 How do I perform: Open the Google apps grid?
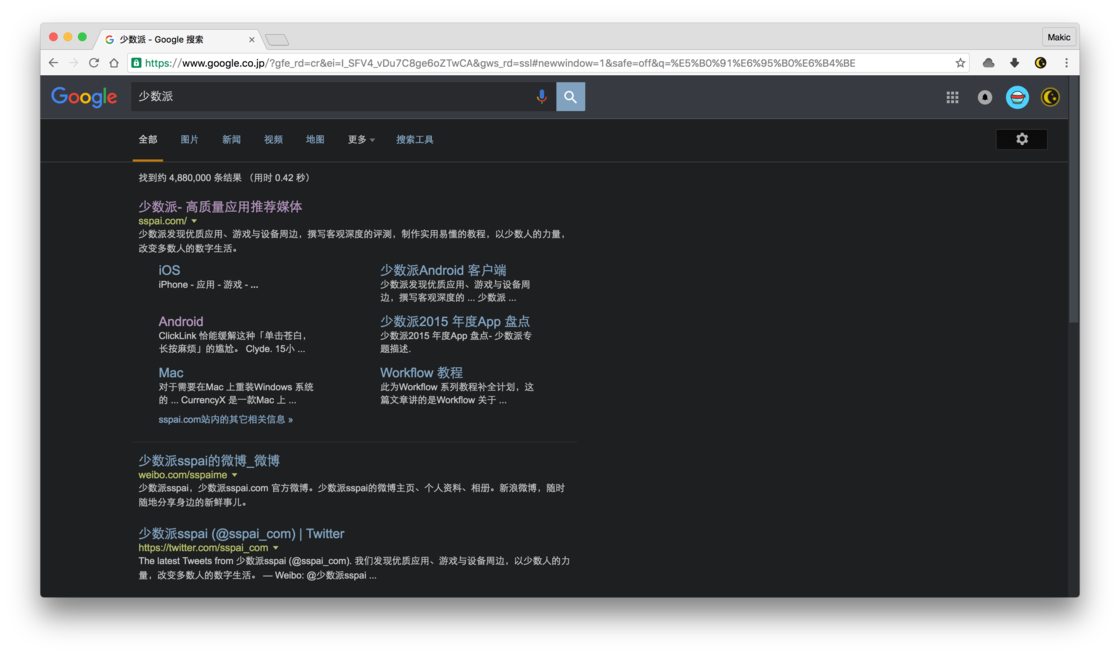click(952, 97)
